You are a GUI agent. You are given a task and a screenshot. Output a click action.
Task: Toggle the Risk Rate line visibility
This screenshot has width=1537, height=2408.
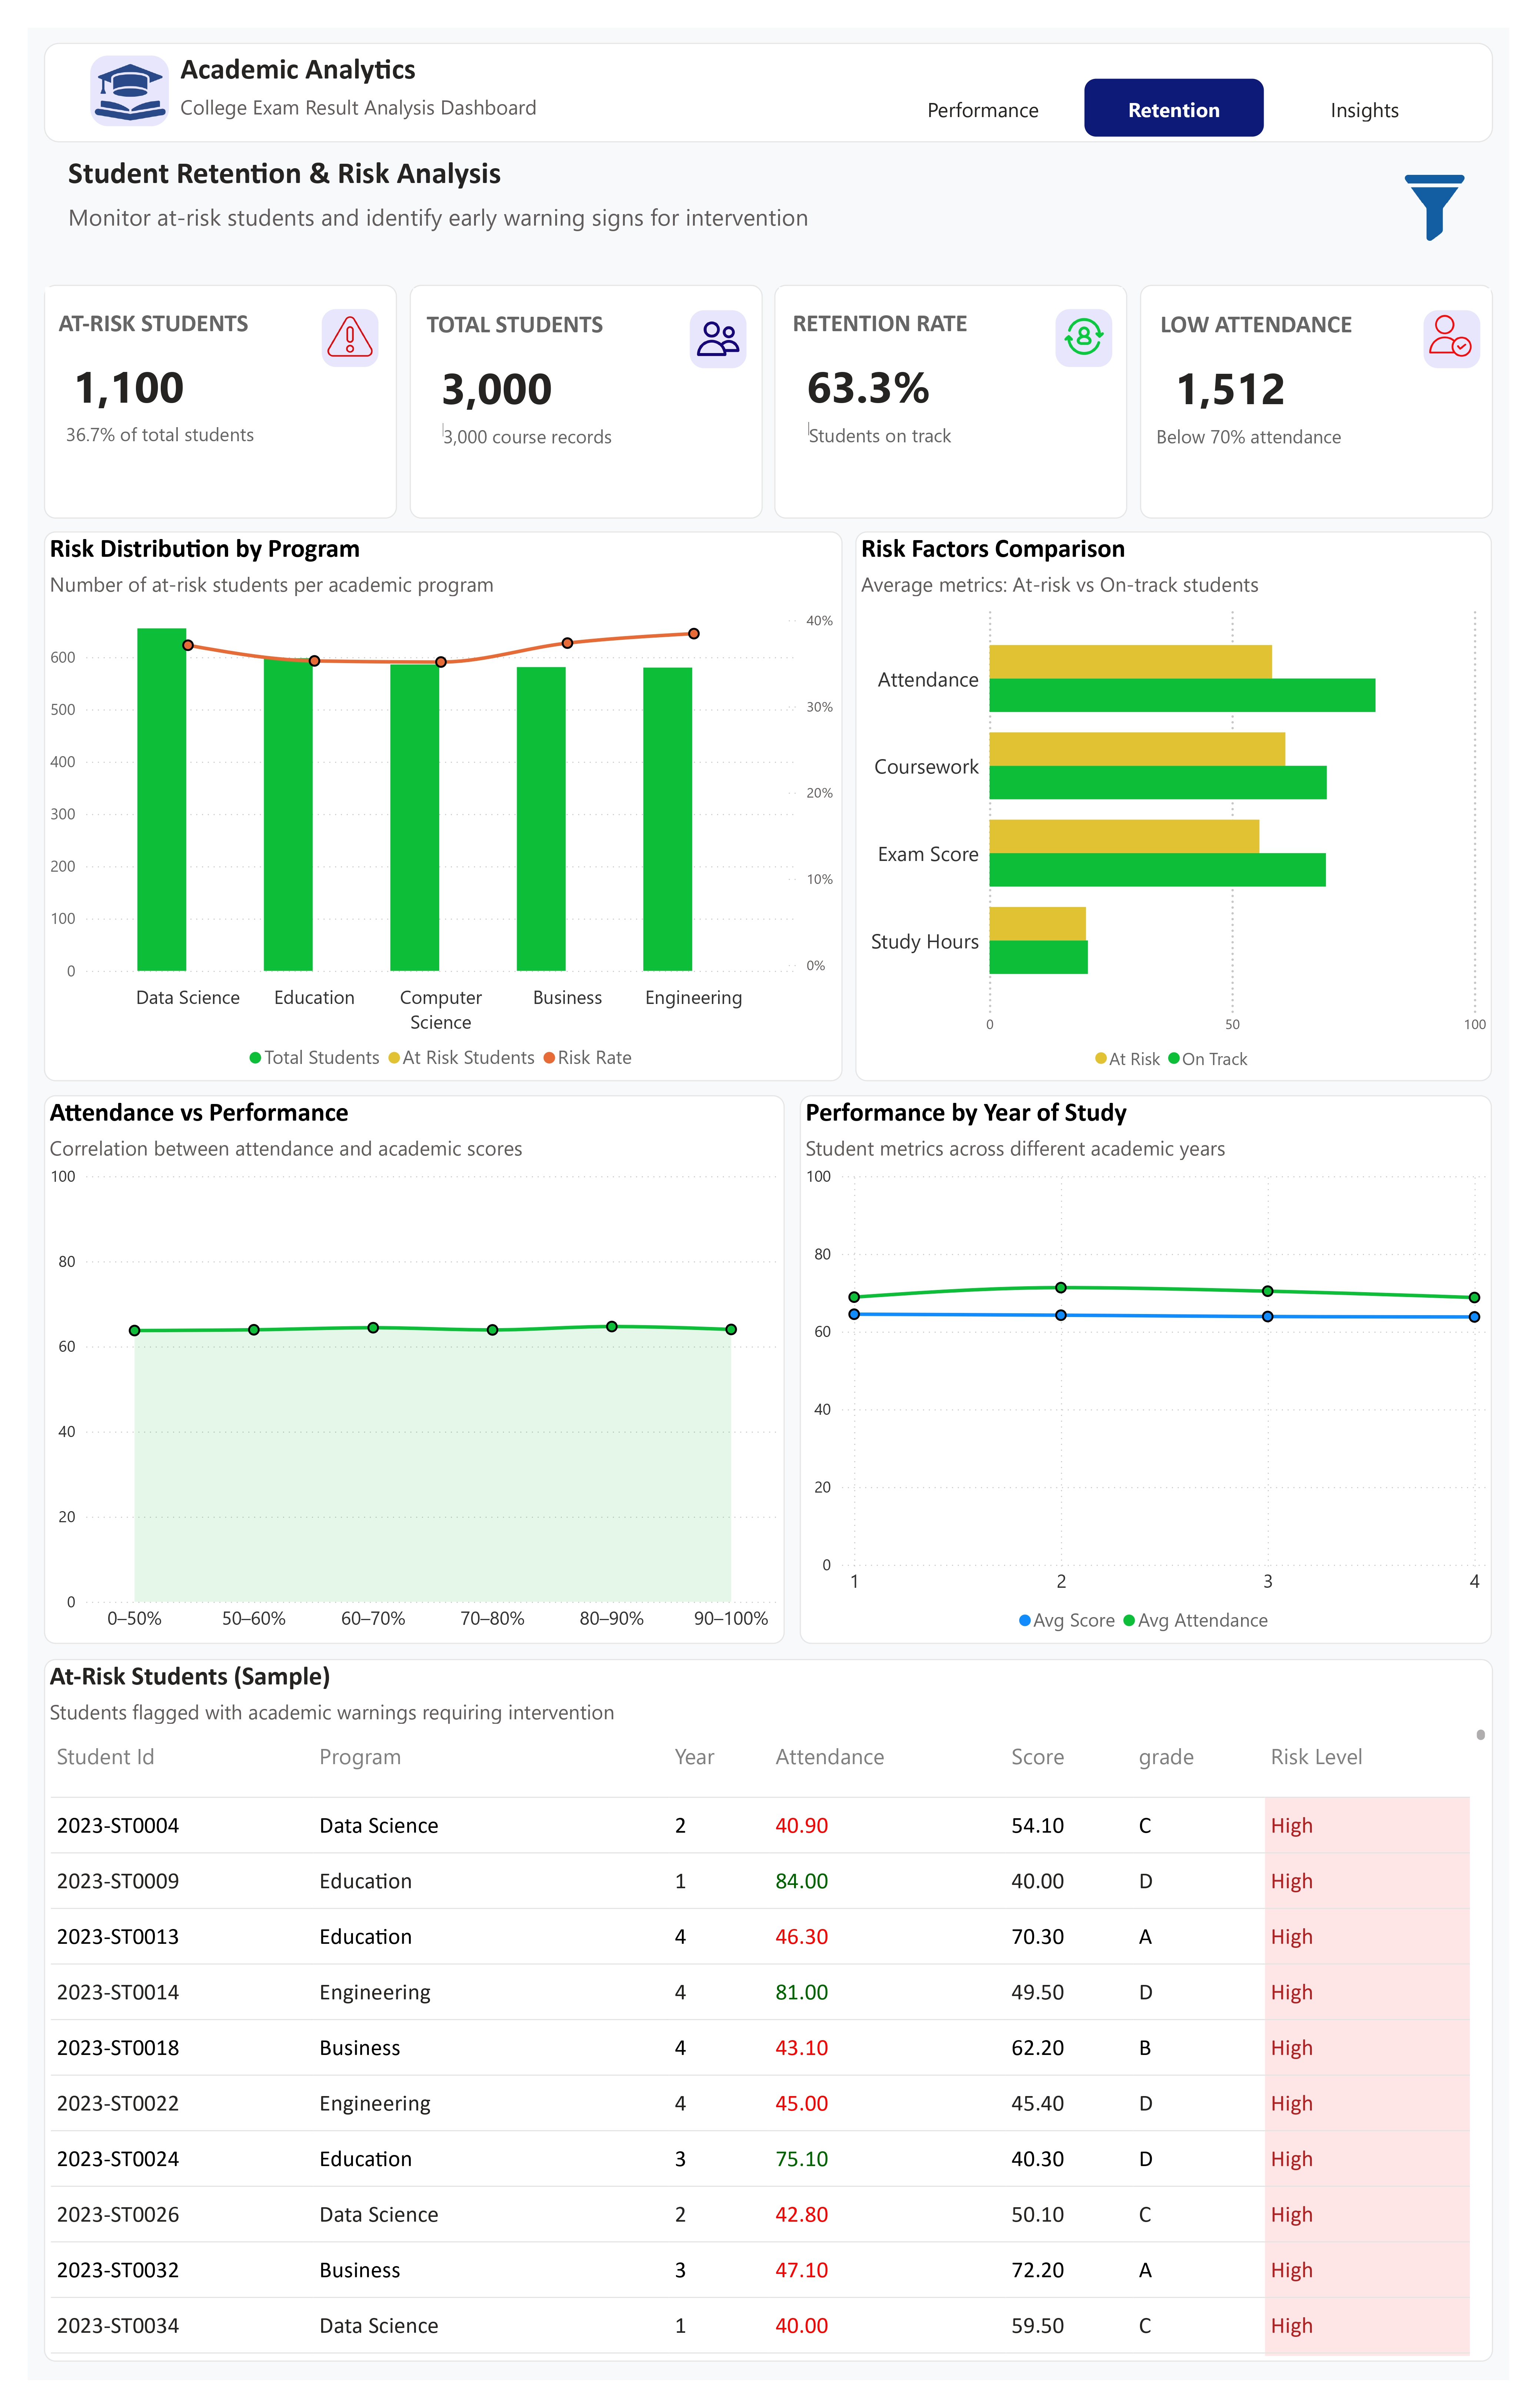click(x=589, y=1057)
